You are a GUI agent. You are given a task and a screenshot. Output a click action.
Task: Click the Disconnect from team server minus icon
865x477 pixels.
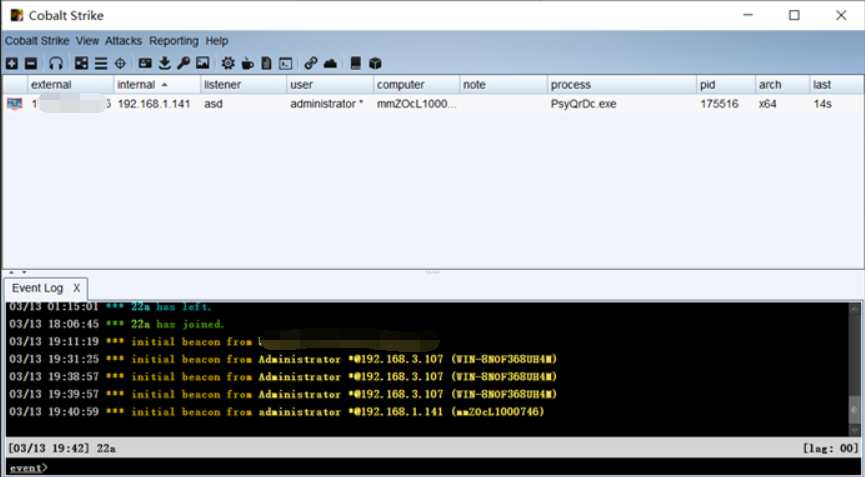click(31, 63)
